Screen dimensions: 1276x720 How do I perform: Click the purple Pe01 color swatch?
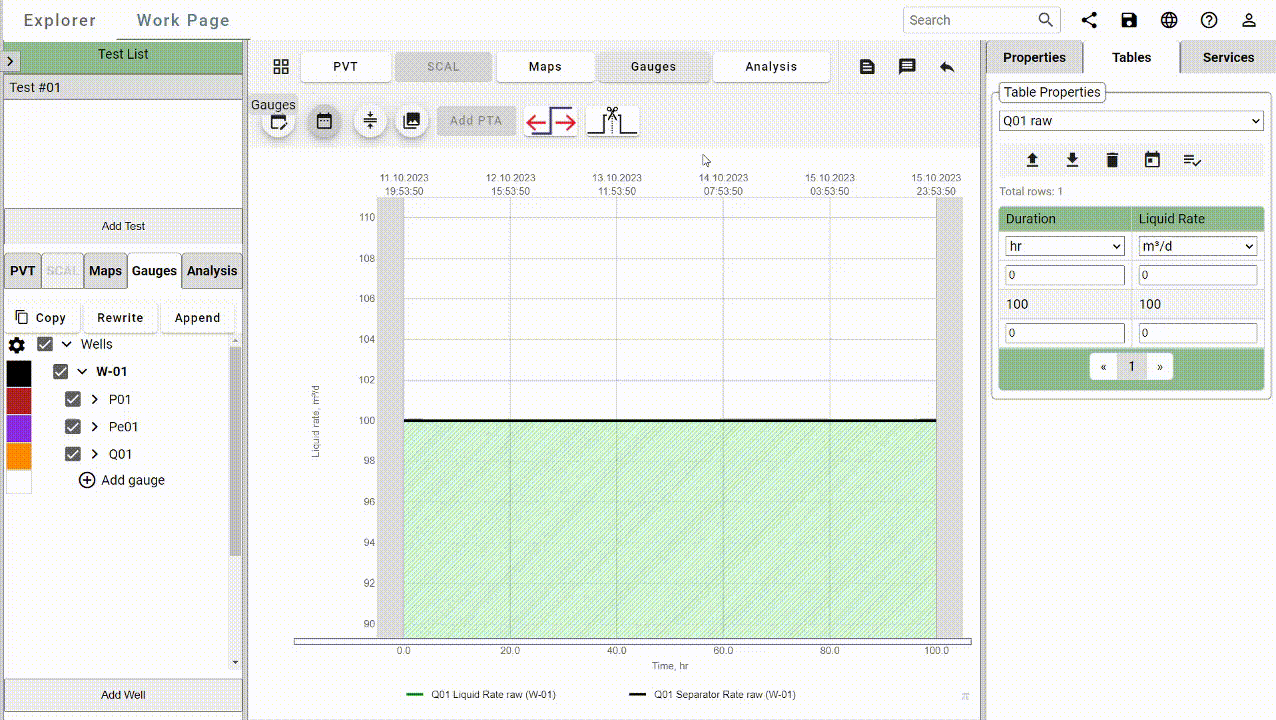click(x=19, y=428)
